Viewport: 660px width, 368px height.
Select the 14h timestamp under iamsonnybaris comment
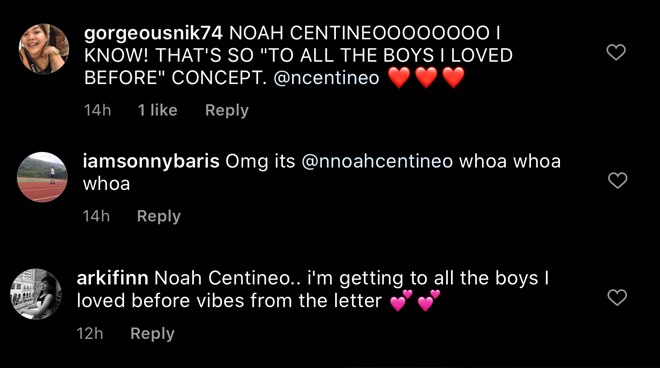(x=96, y=216)
